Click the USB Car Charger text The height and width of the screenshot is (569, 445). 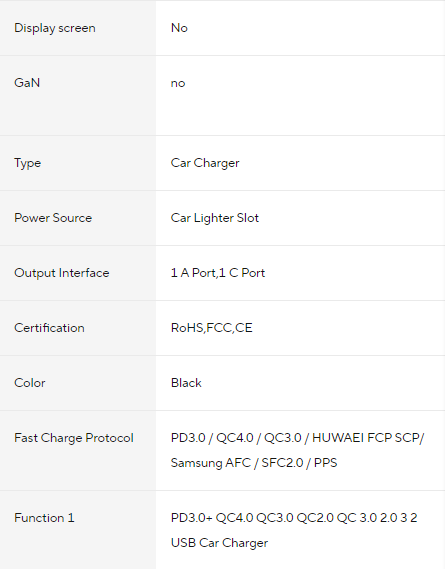(219, 543)
